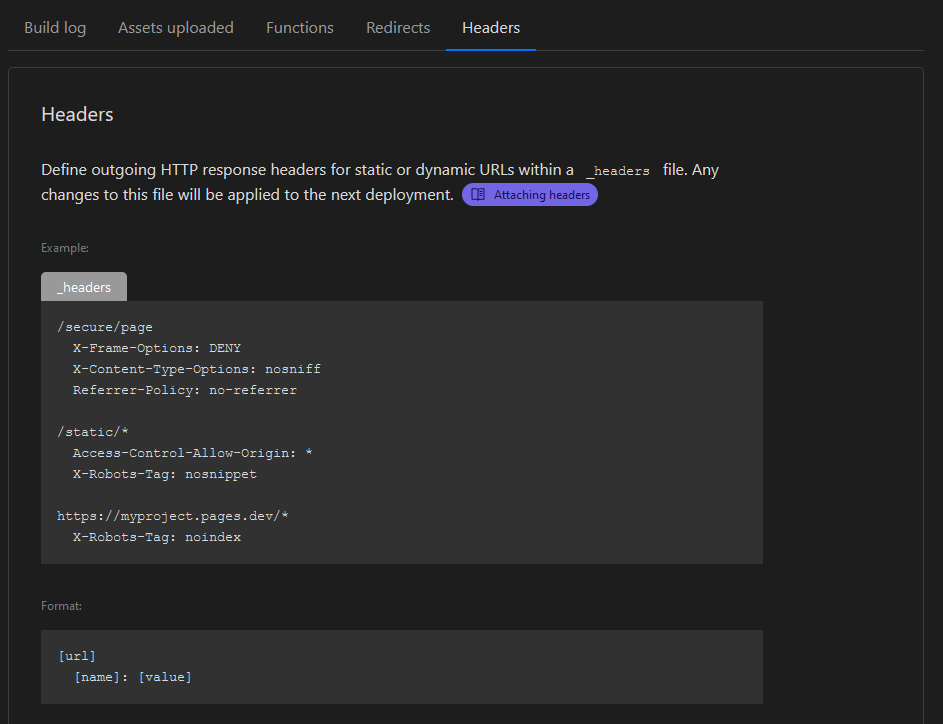Viewport: 943px width, 724px height.
Task: Click the /secure/page line in example code
Action: pos(105,327)
